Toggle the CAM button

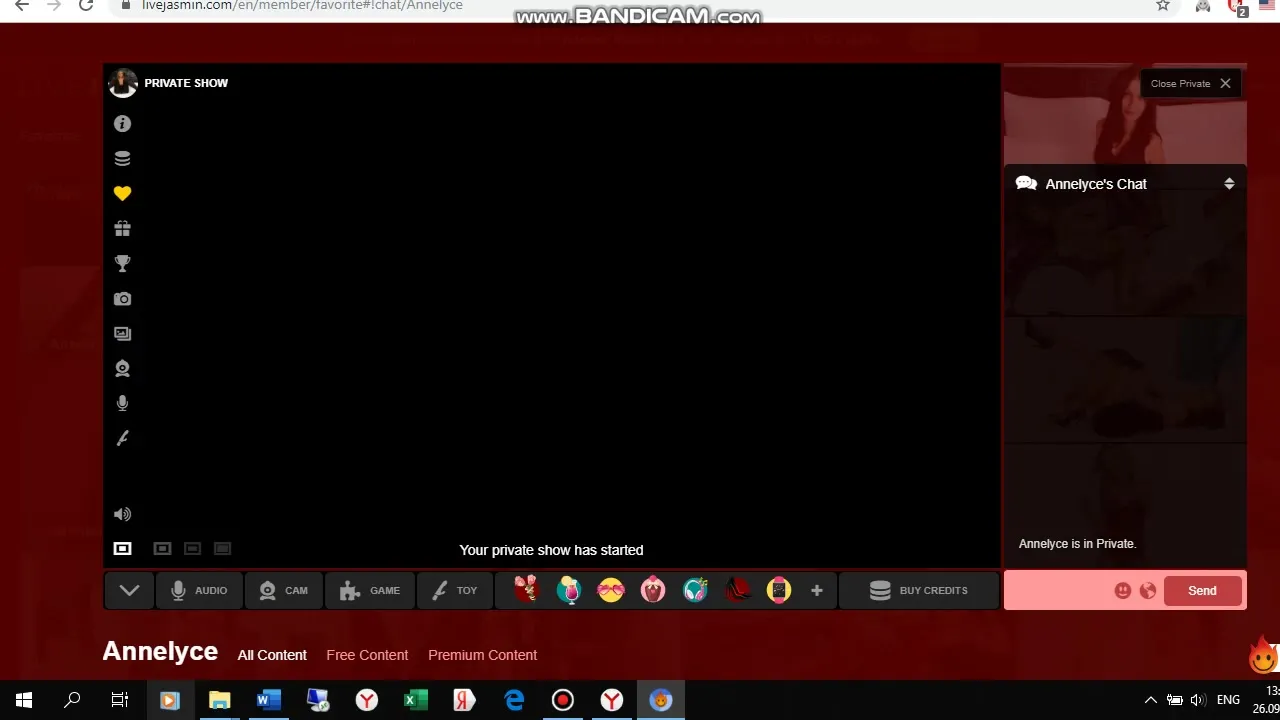(284, 591)
